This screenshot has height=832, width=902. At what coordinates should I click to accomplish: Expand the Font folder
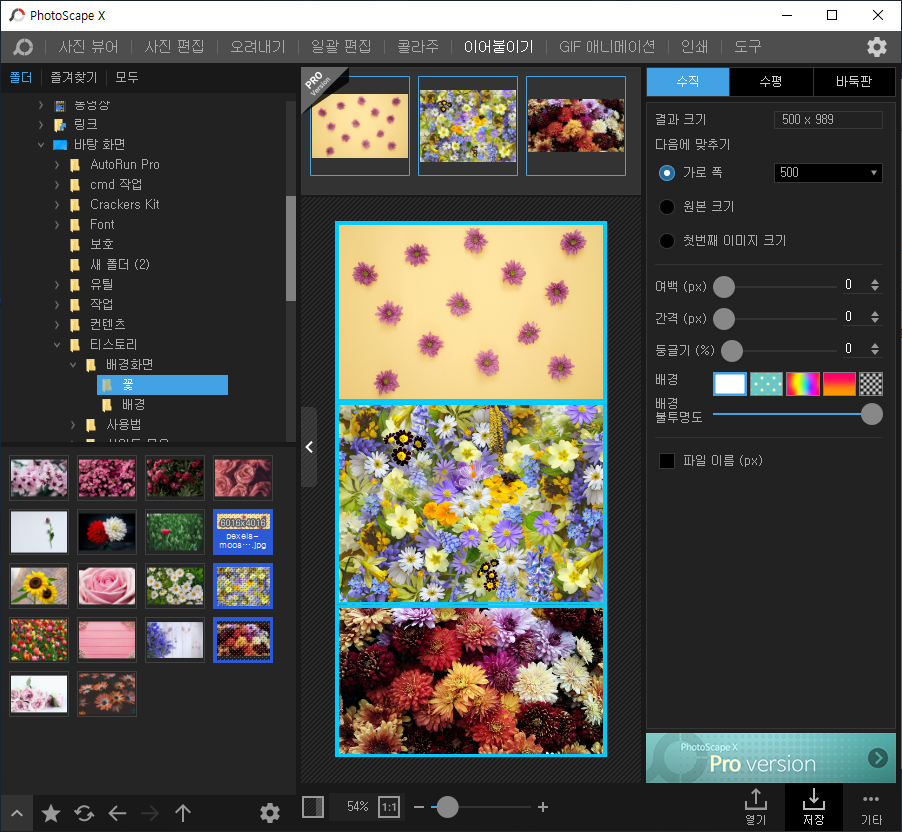point(56,224)
